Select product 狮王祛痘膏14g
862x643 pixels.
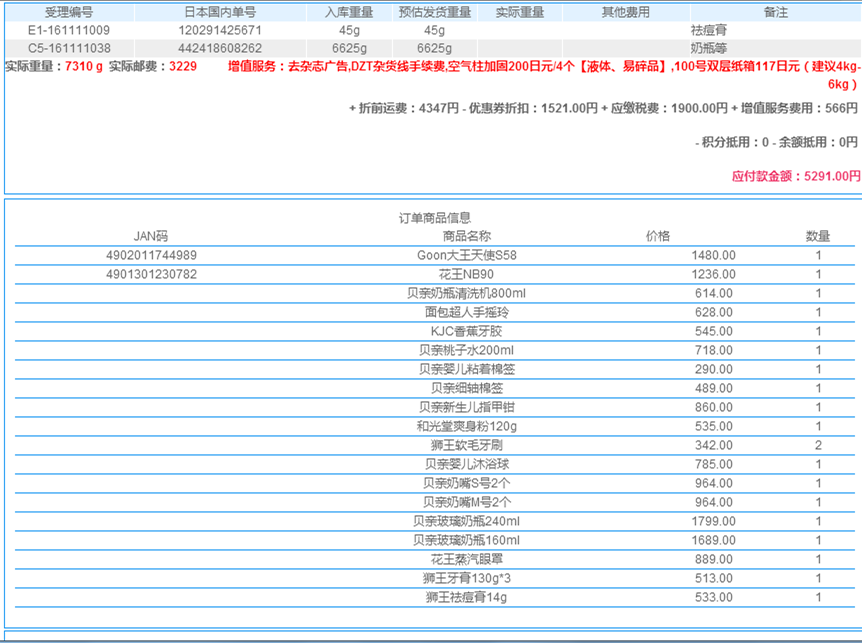[x=467, y=597]
